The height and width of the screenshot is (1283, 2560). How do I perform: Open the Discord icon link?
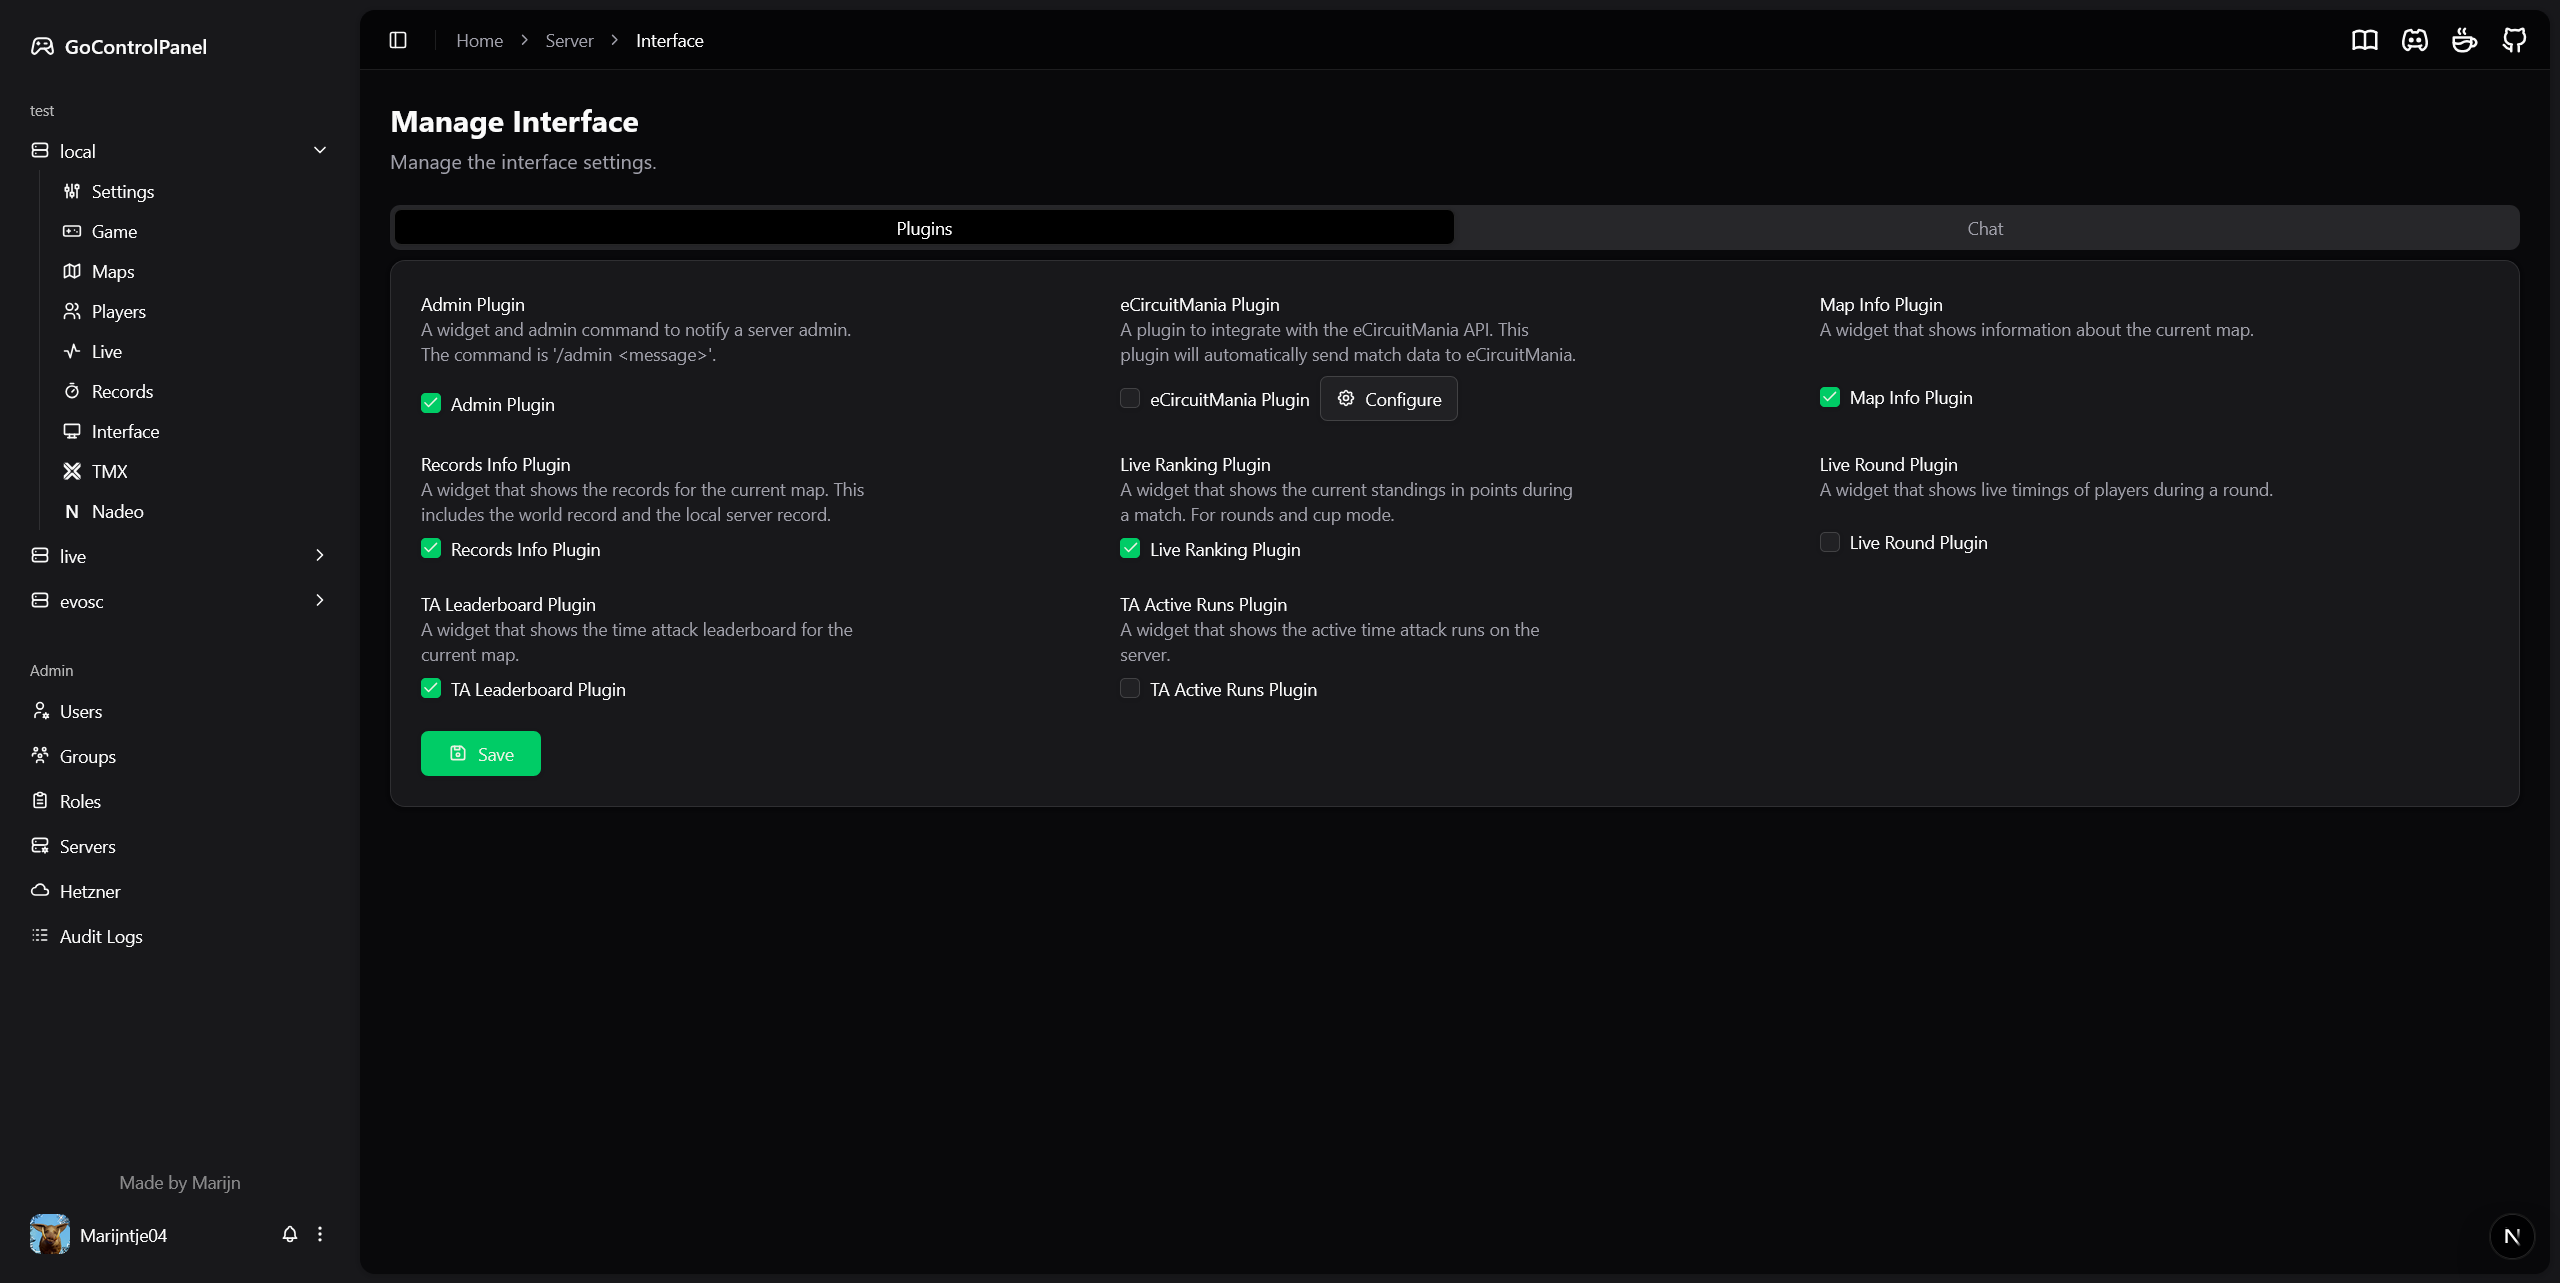coord(2414,40)
